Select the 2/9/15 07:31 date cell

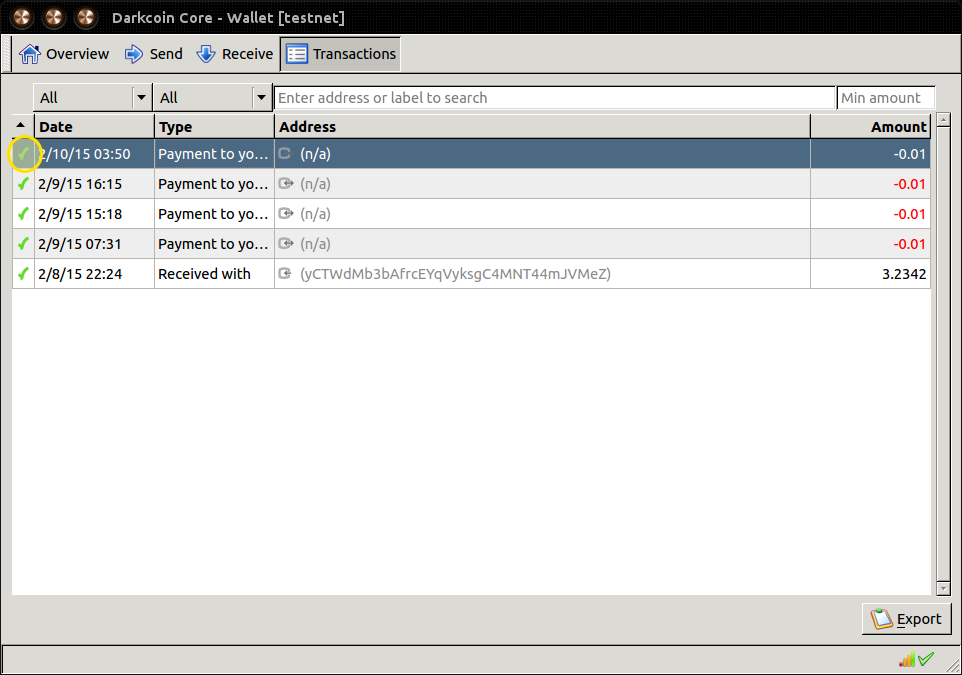point(94,244)
